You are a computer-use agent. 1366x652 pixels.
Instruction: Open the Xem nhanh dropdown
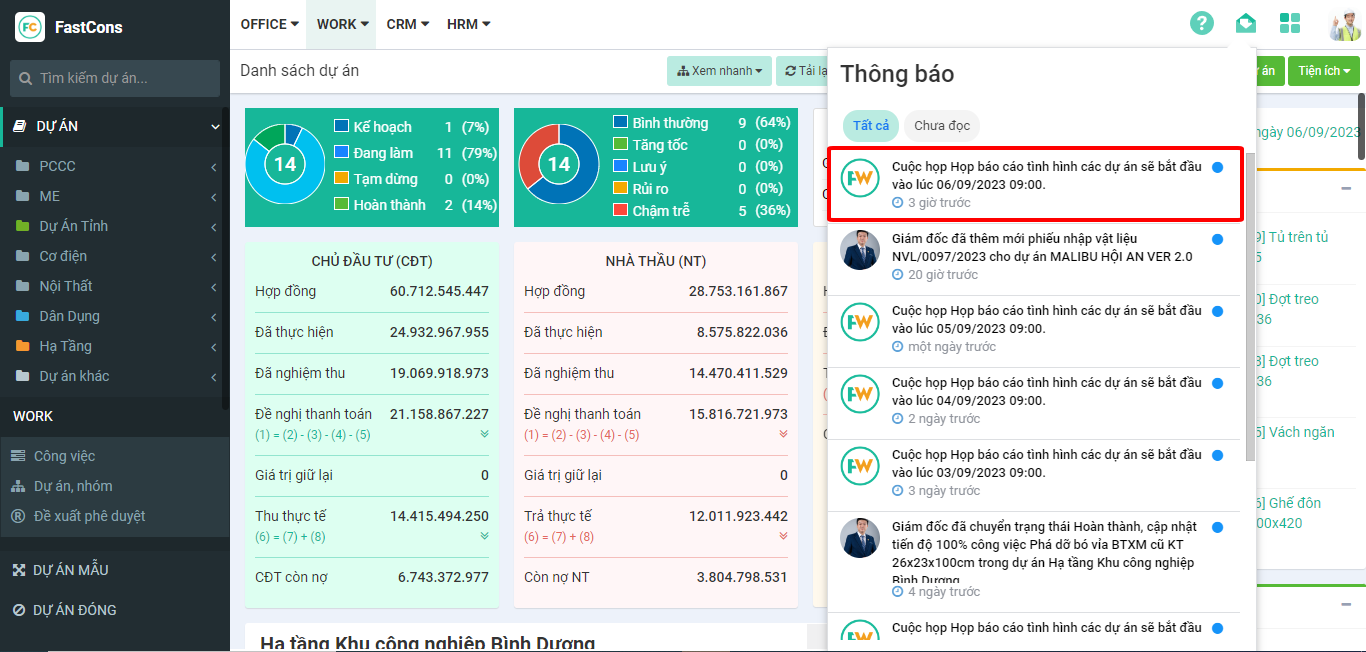point(719,71)
